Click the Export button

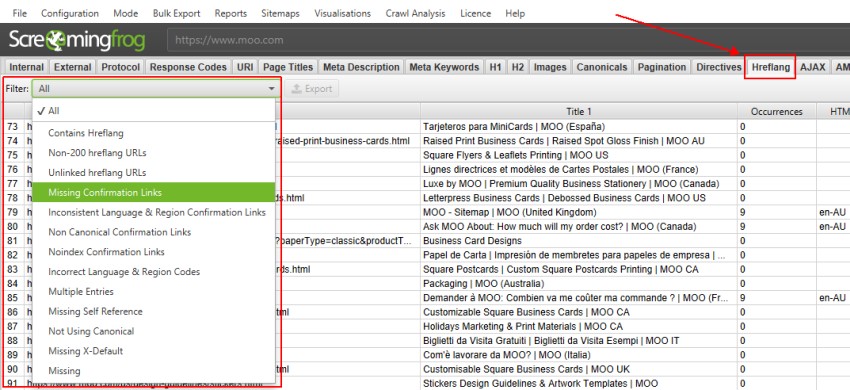tap(312, 89)
